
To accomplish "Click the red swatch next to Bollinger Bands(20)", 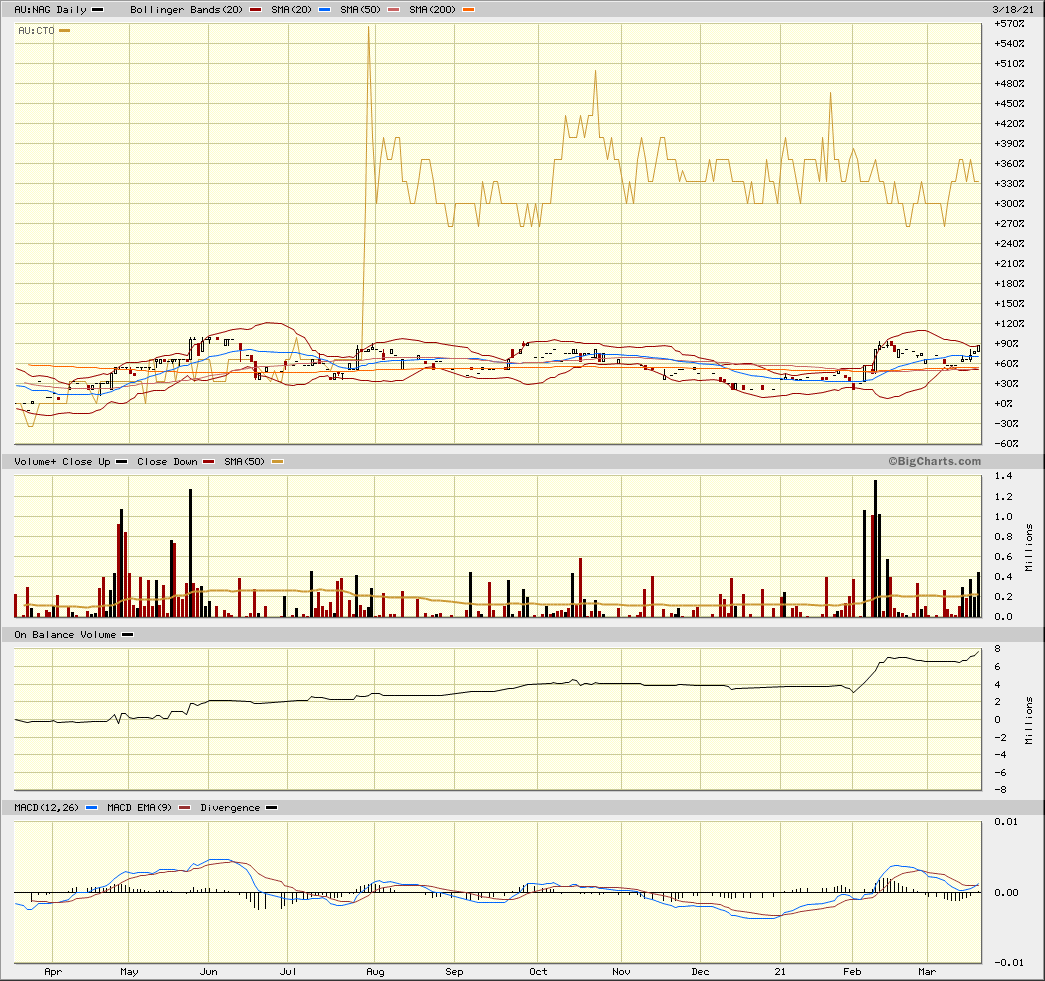I will pos(255,9).
